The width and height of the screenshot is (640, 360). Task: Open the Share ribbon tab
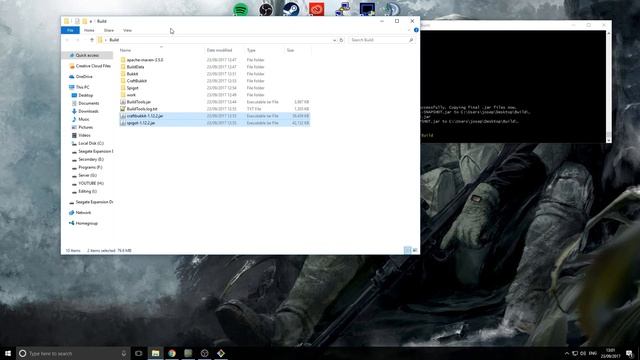[x=109, y=30]
